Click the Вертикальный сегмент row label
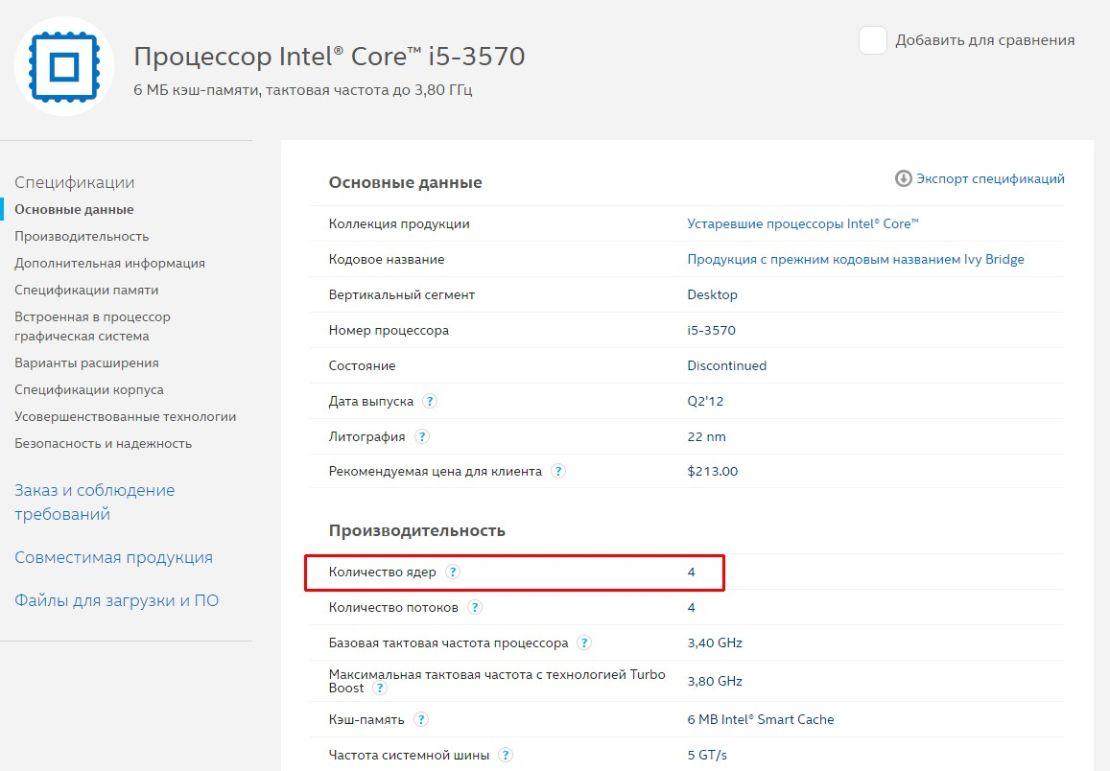The image size is (1110, 771). click(401, 295)
